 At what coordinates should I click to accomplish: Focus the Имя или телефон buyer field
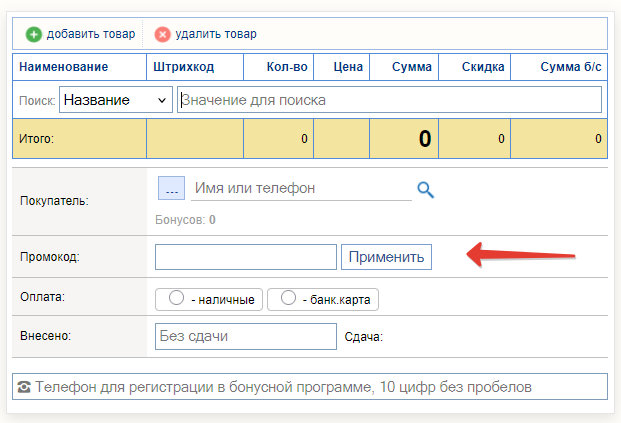(301, 188)
